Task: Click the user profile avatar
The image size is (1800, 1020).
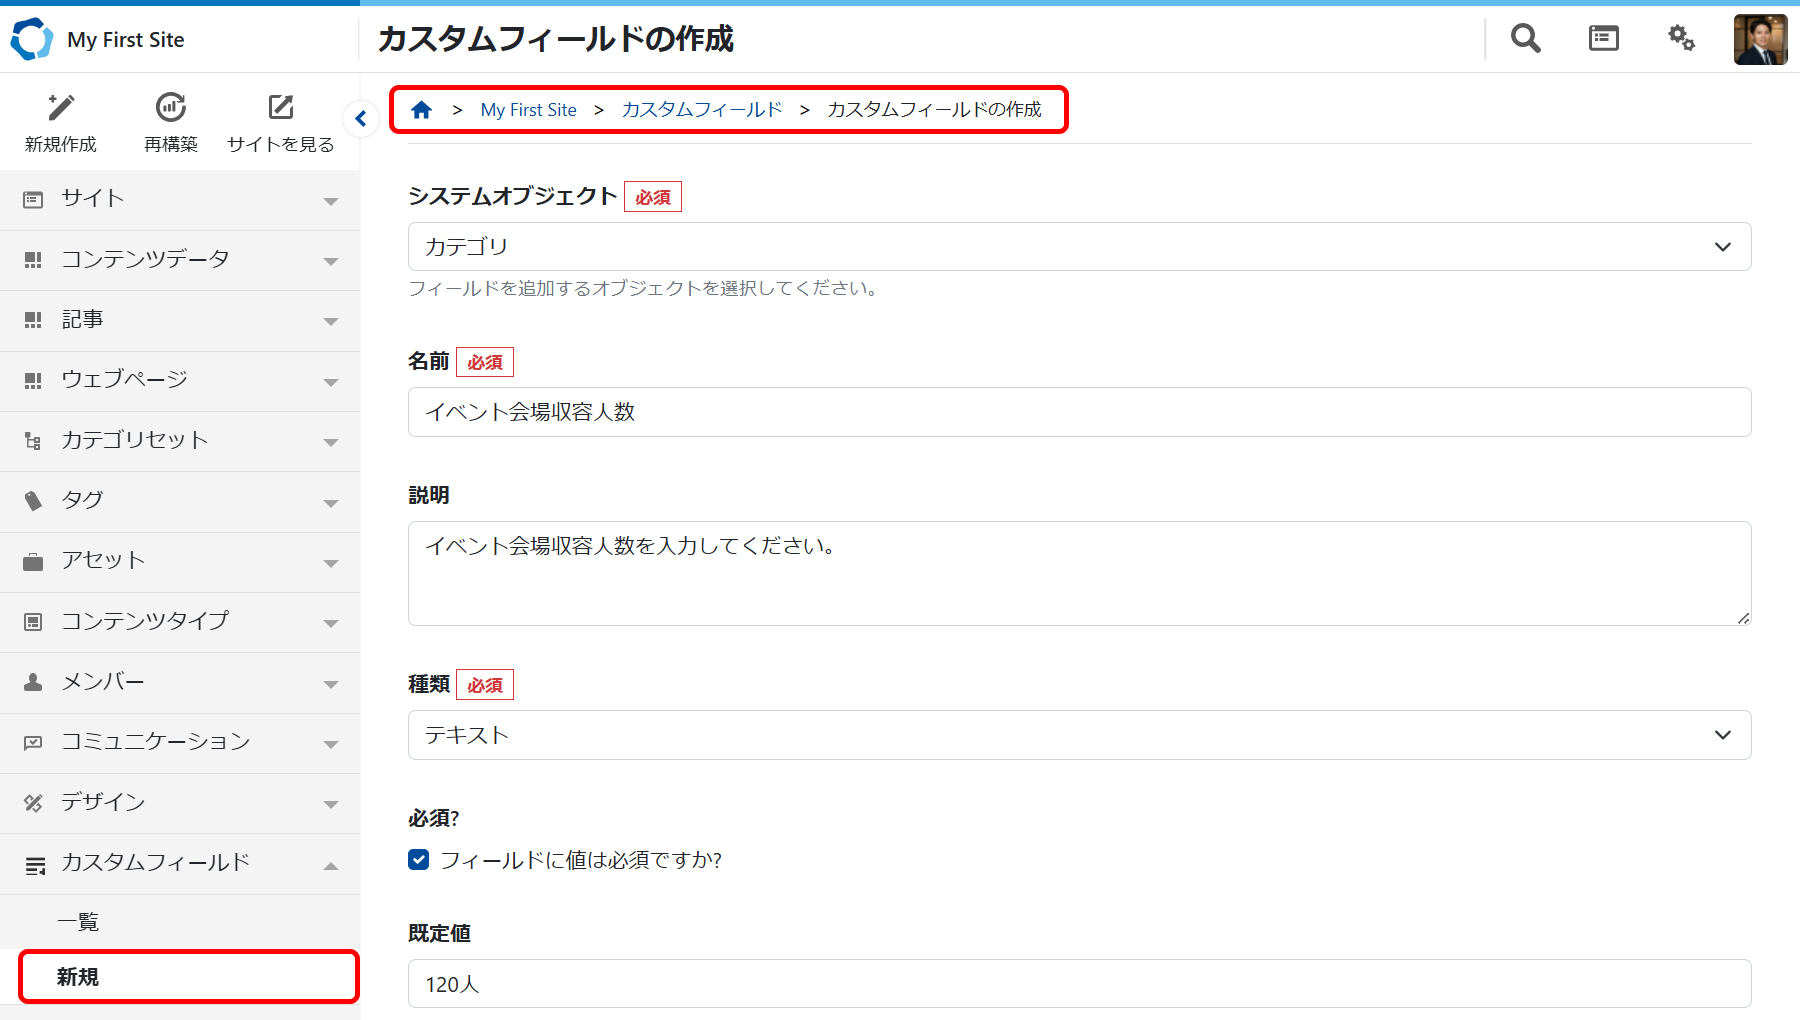Action: [x=1760, y=40]
